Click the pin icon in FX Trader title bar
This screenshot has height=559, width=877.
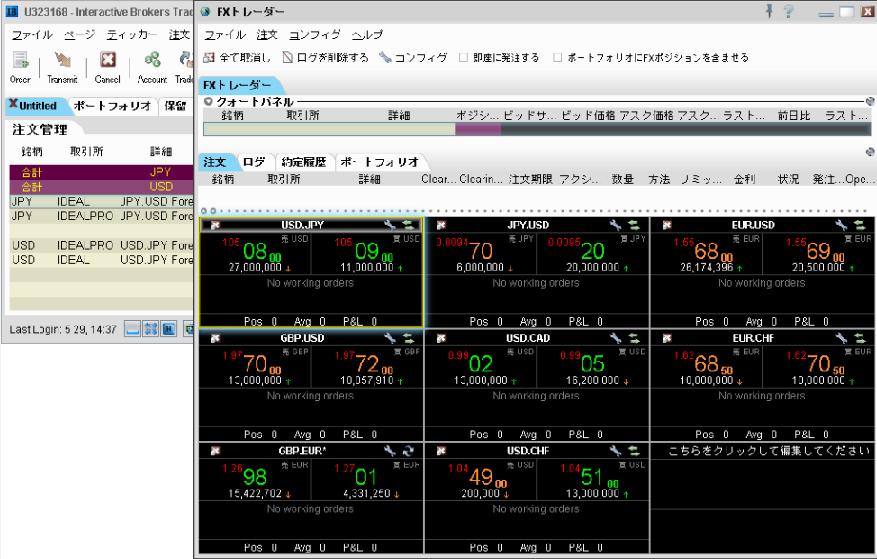point(770,10)
